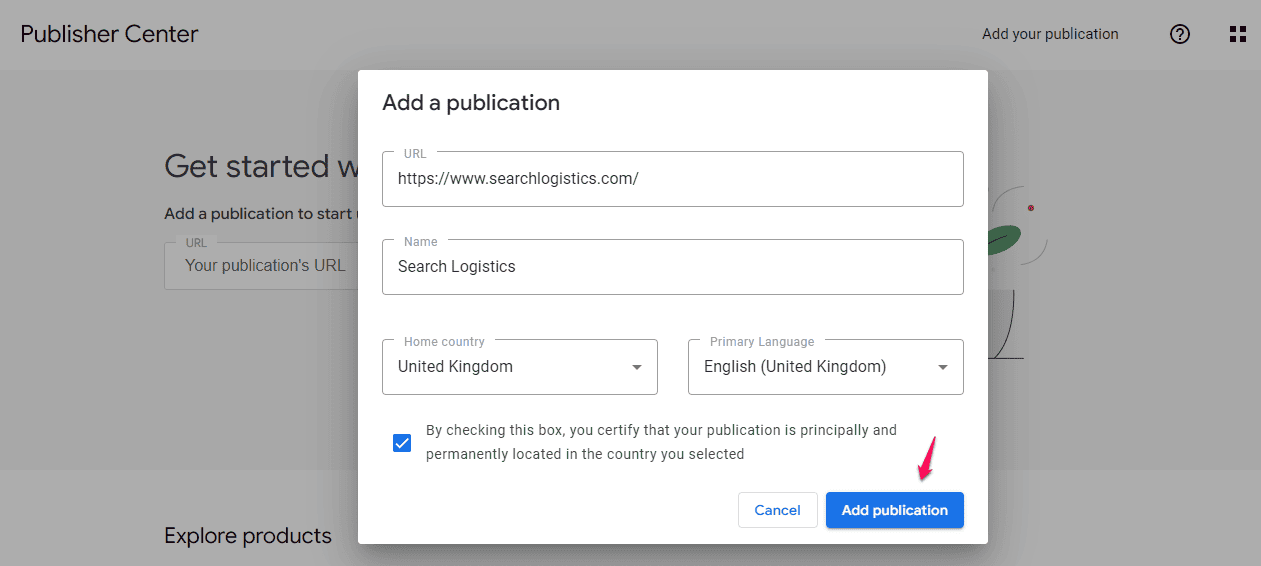Open the help question mark icon
1261x566 pixels.
[x=1180, y=34]
